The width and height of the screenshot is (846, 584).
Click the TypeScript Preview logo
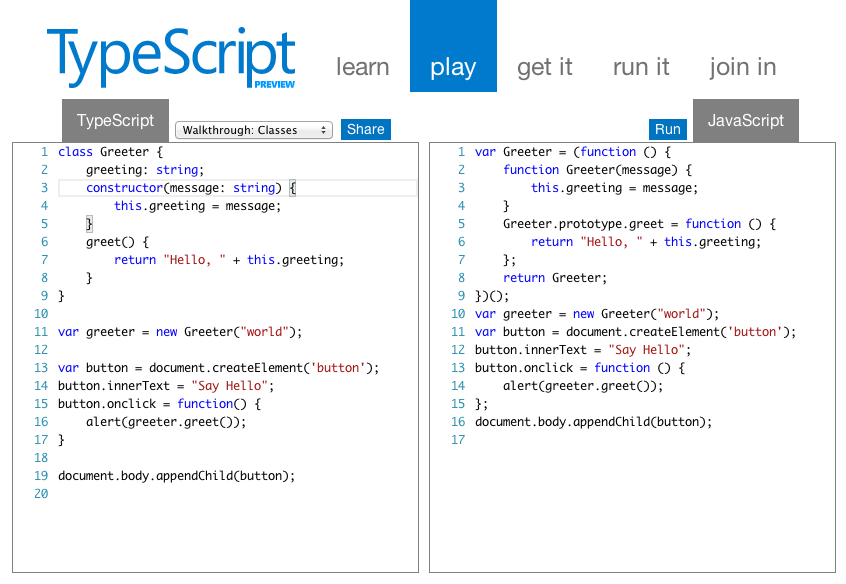(x=171, y=58)
